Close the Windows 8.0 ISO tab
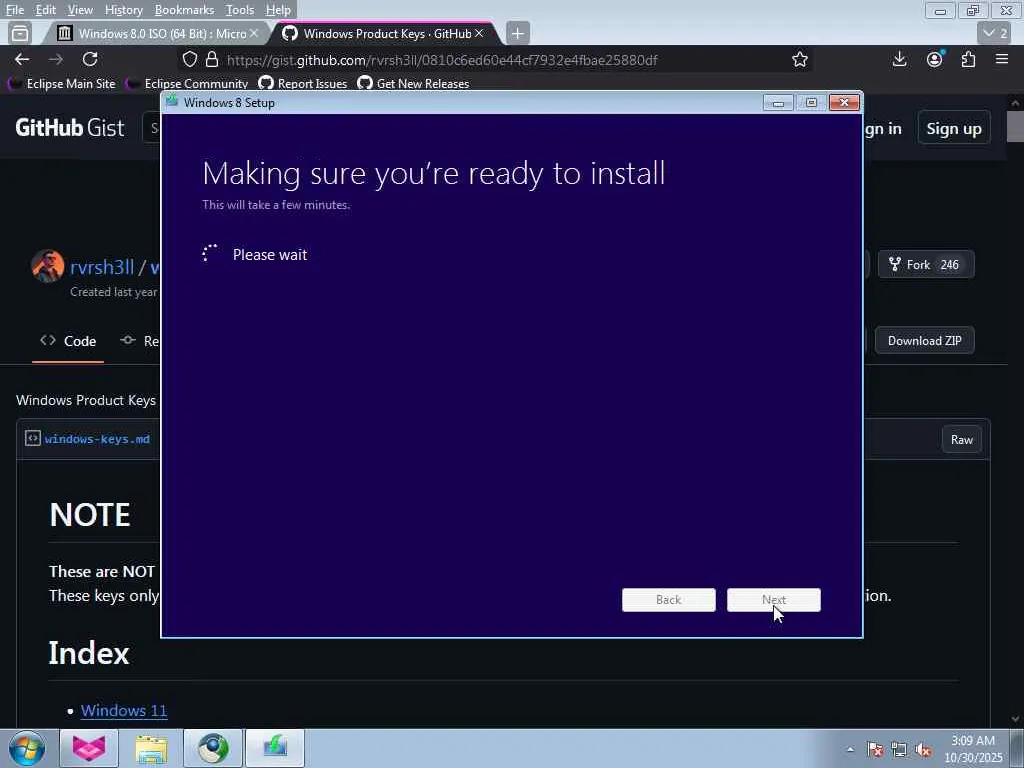Image resolution: width=1024 pixels, height=768 pixels. click(254, 33)
